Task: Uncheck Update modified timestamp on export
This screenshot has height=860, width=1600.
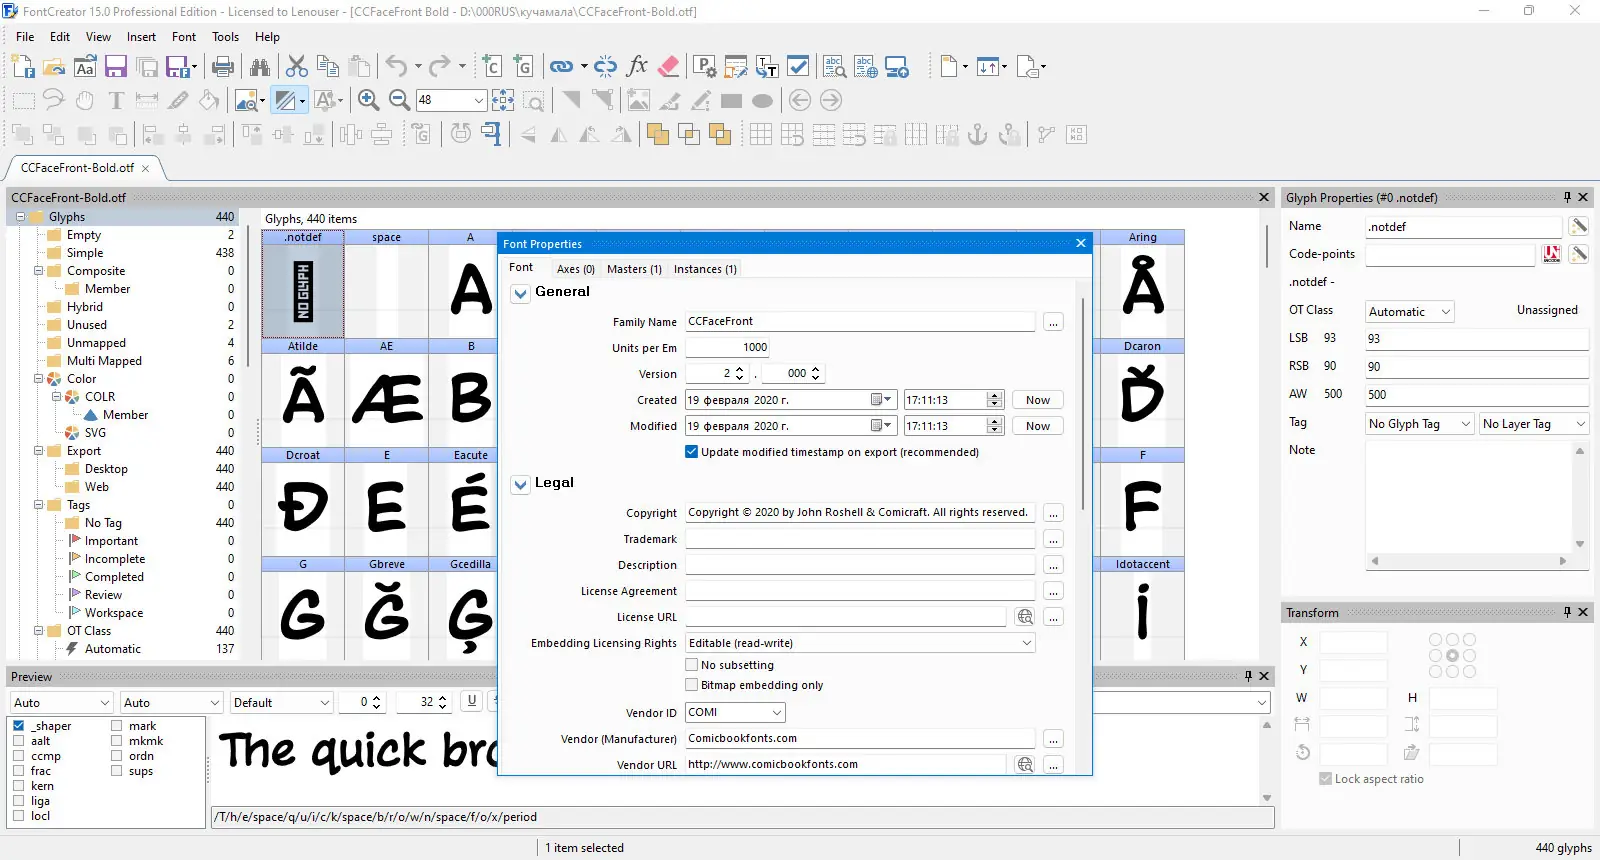Action: pyautogui.click(x=691, y=452)
